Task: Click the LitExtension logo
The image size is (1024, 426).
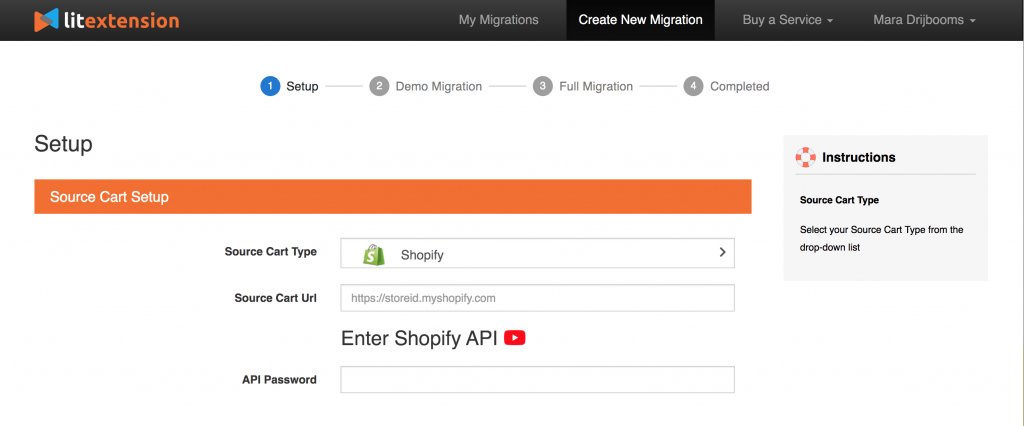Action: 106,20
